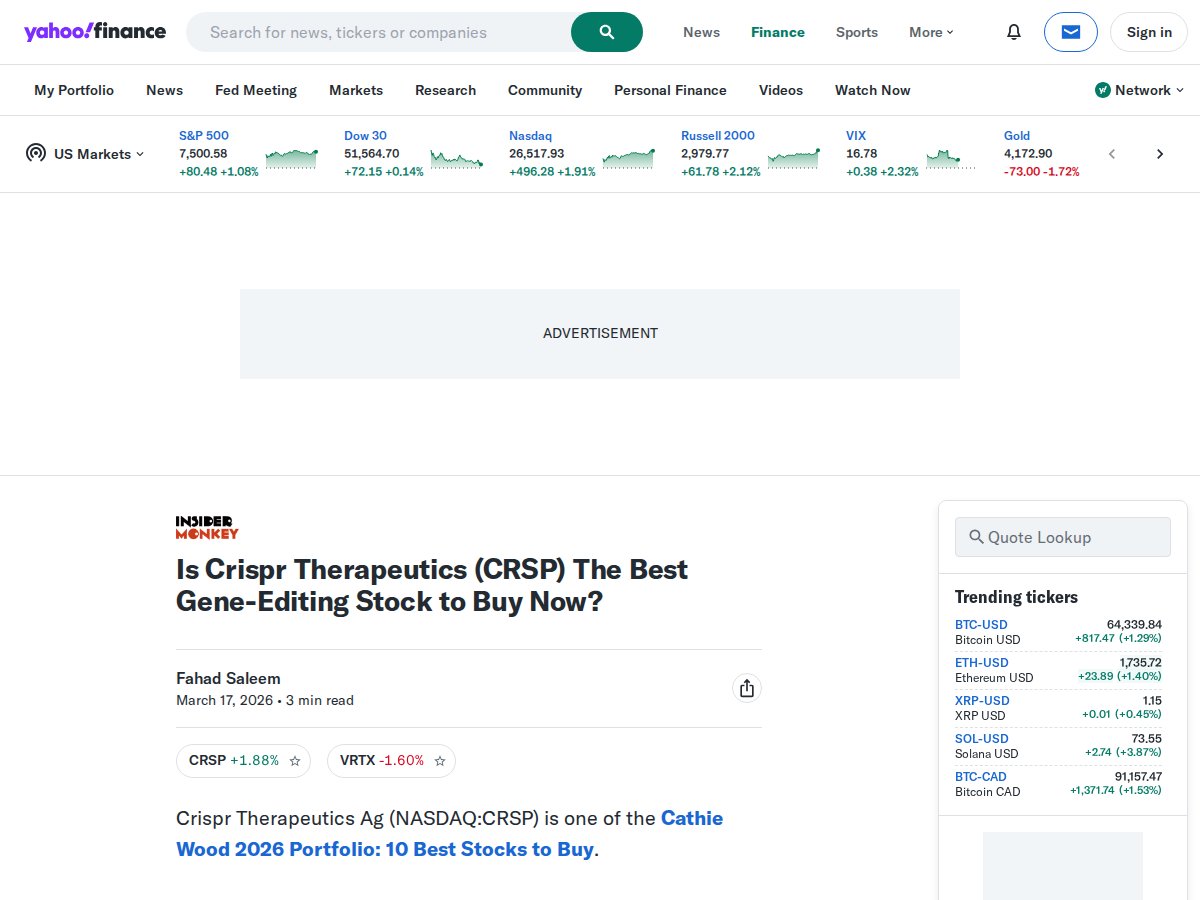Open SOL-USD trending ticker
Viewport: 1200px width, 900px height.
pyautogui.click(x=982, y=738)
